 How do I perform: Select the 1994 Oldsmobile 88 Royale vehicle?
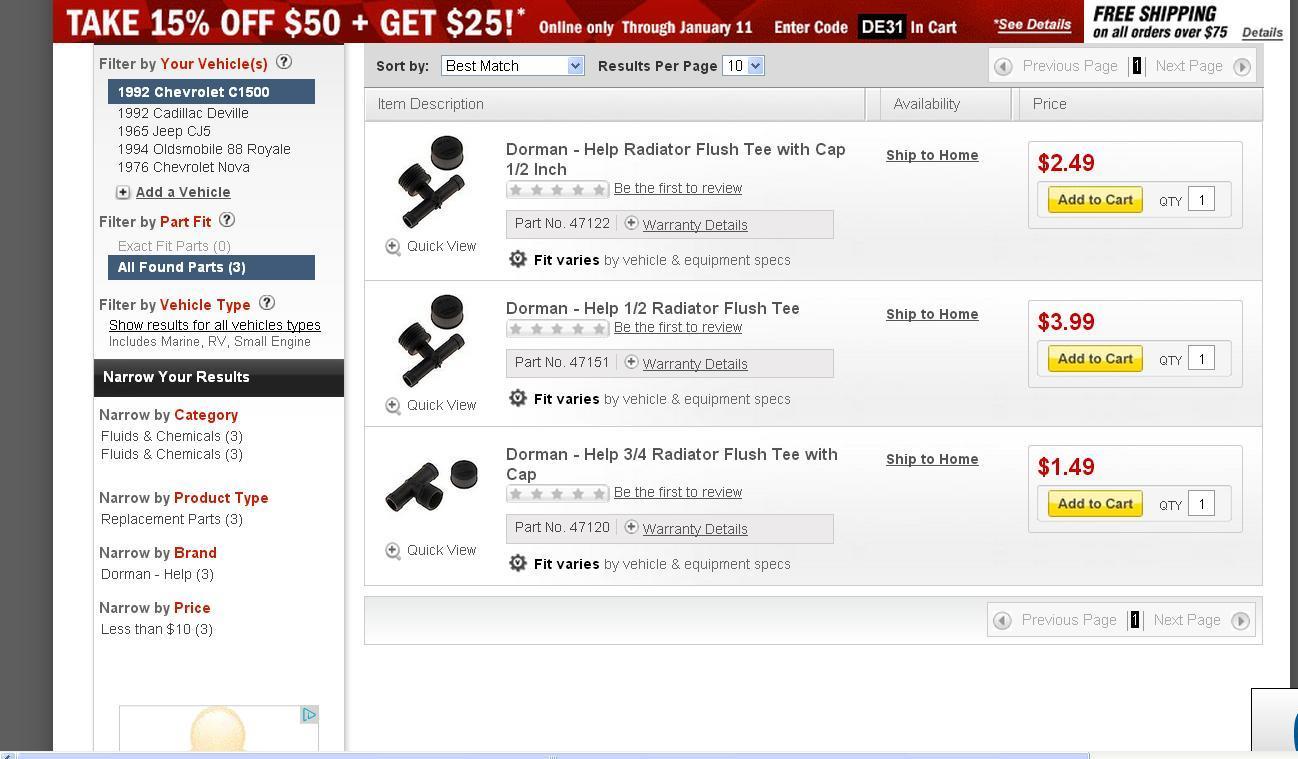pos(204,149)
